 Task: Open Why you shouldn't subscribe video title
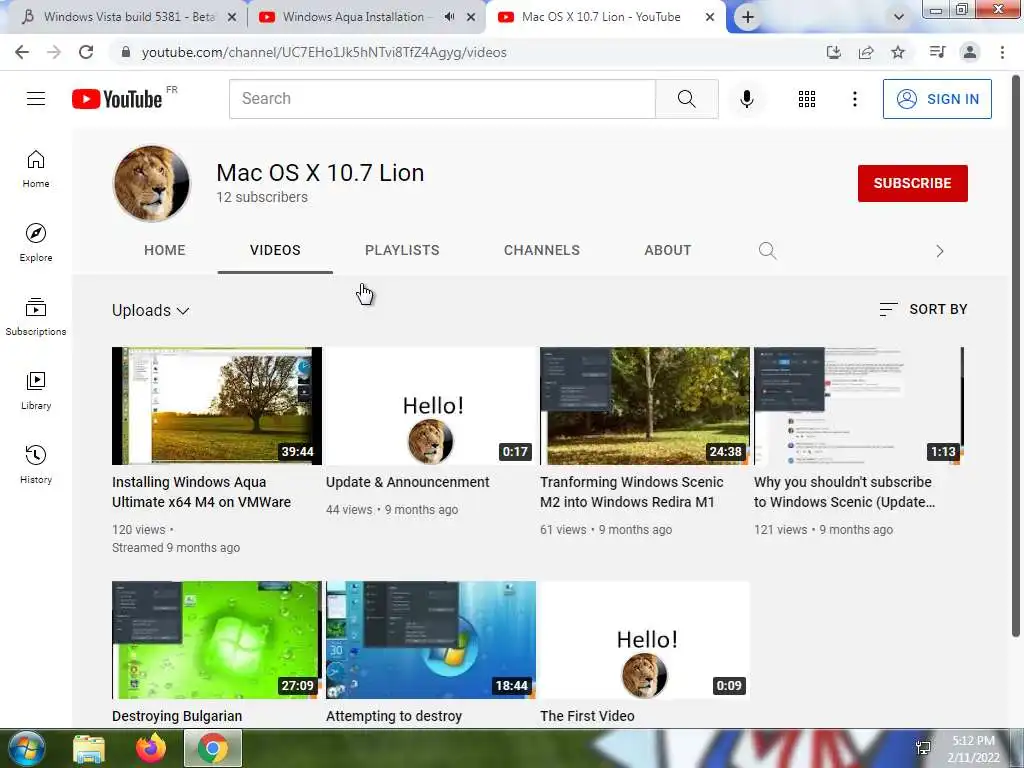(844, 492)
